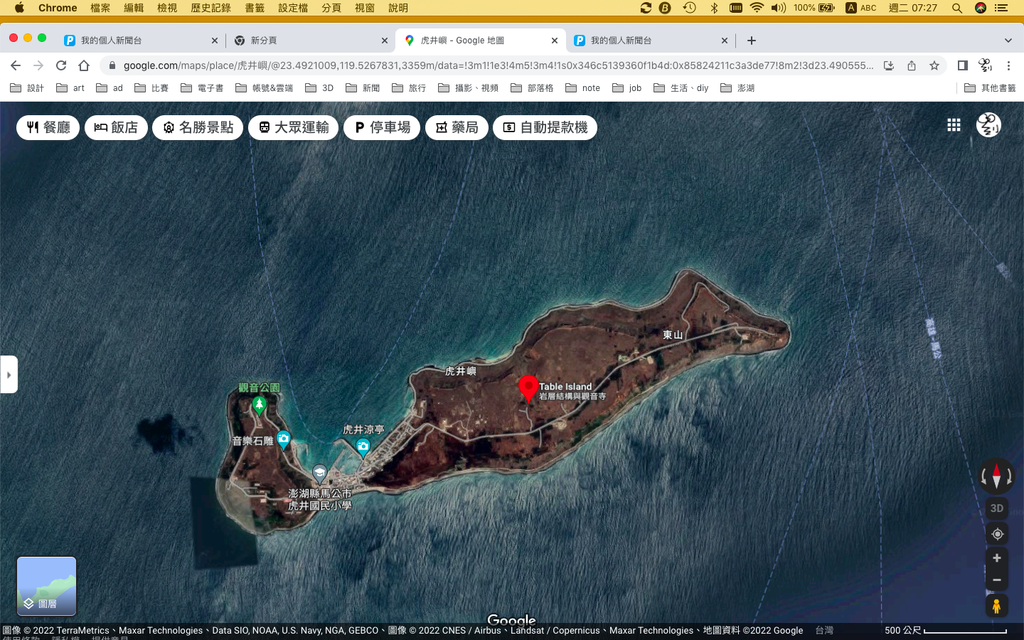
Task: Click the red Table Island map pin
Action: point(527,388)
